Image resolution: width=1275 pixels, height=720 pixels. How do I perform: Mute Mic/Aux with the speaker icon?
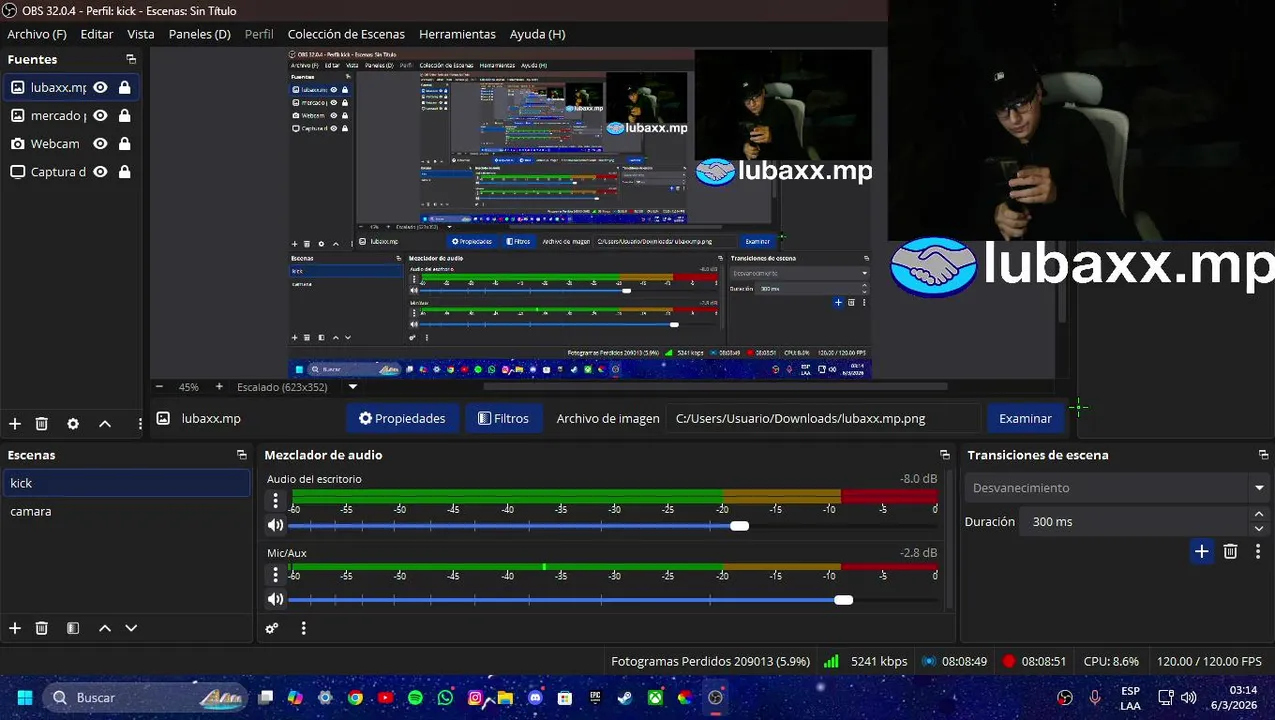tap(275, 599)
